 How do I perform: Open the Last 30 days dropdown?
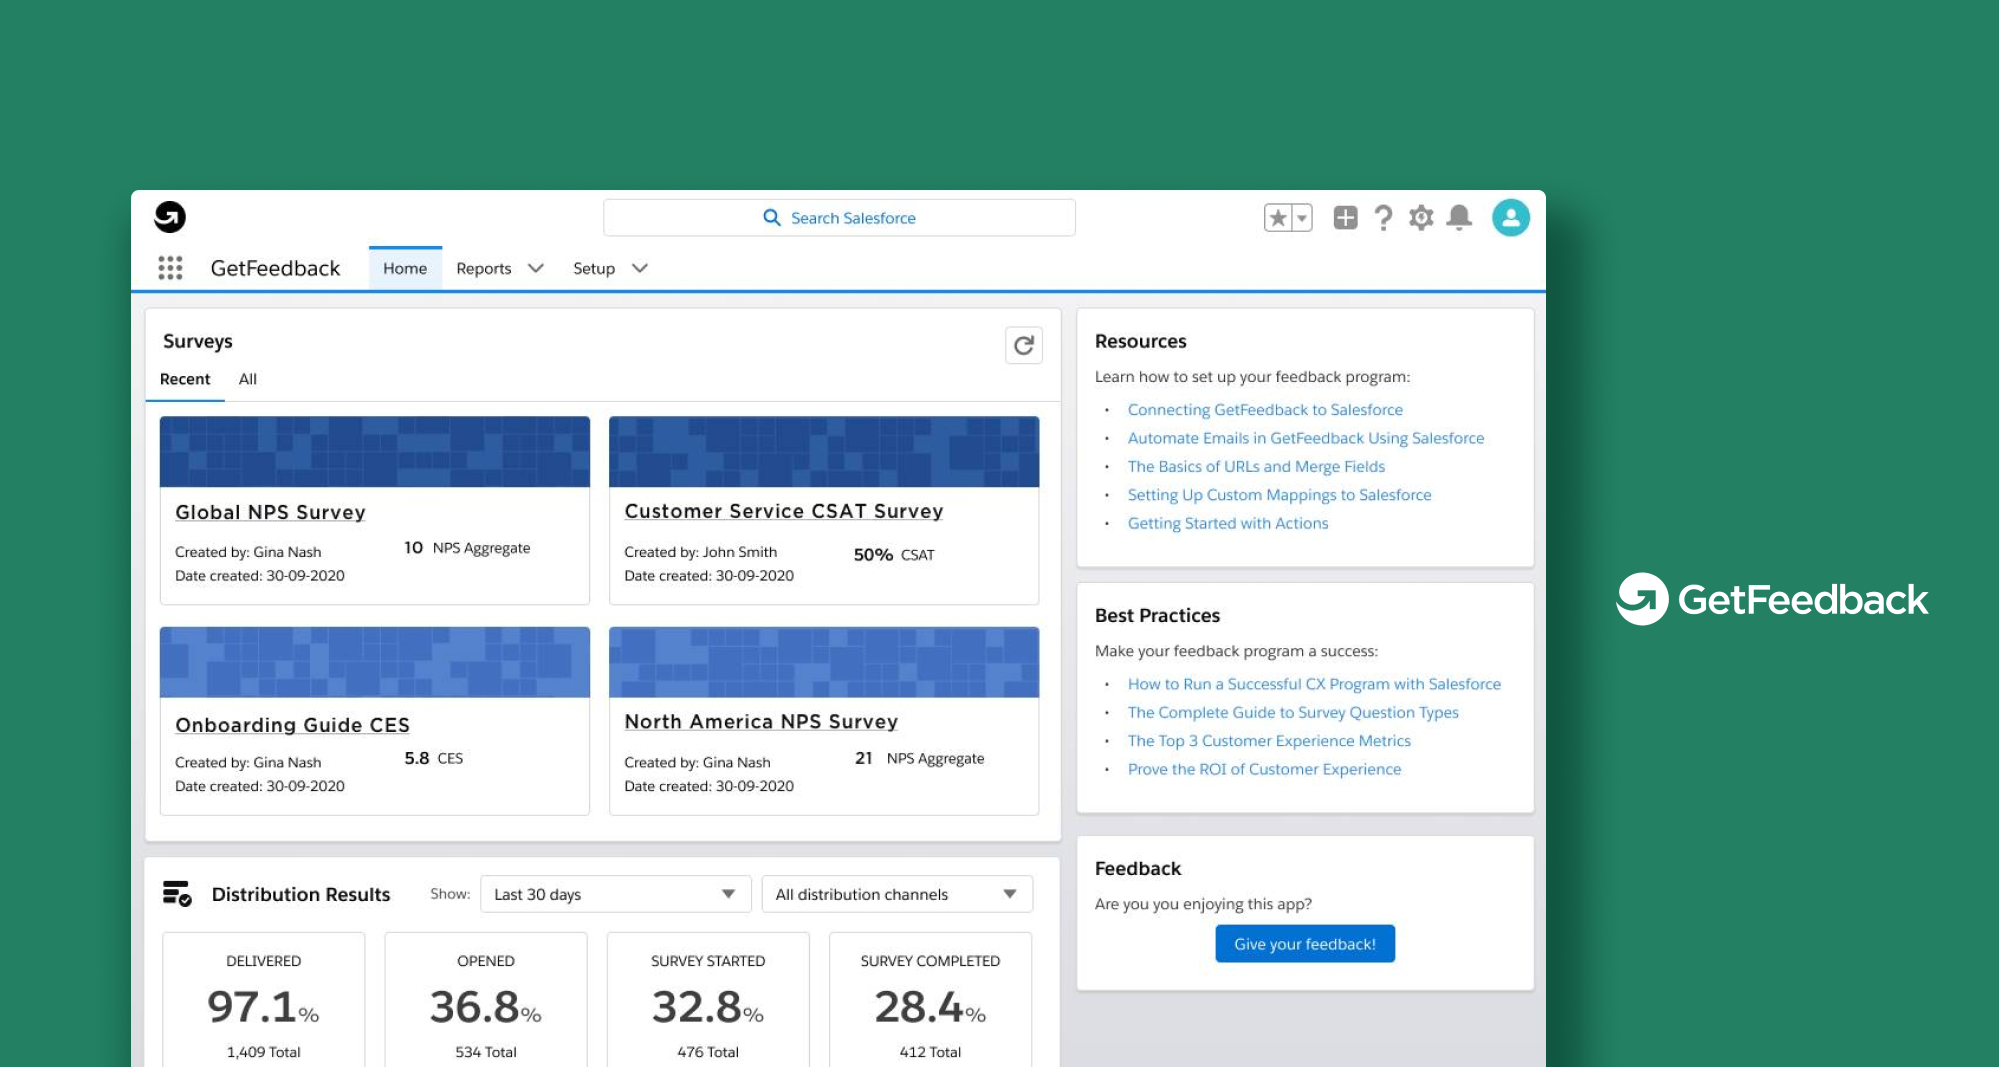click(x=614, y=893)
